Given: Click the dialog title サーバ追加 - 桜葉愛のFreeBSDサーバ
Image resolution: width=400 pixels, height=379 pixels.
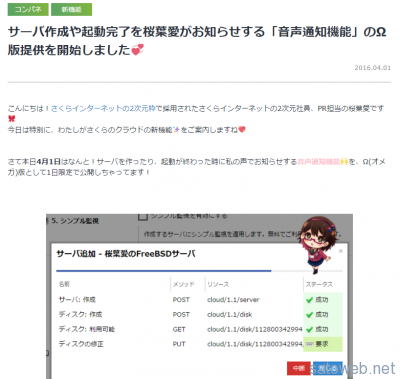Looking at the screenshot, I should 126,254.
